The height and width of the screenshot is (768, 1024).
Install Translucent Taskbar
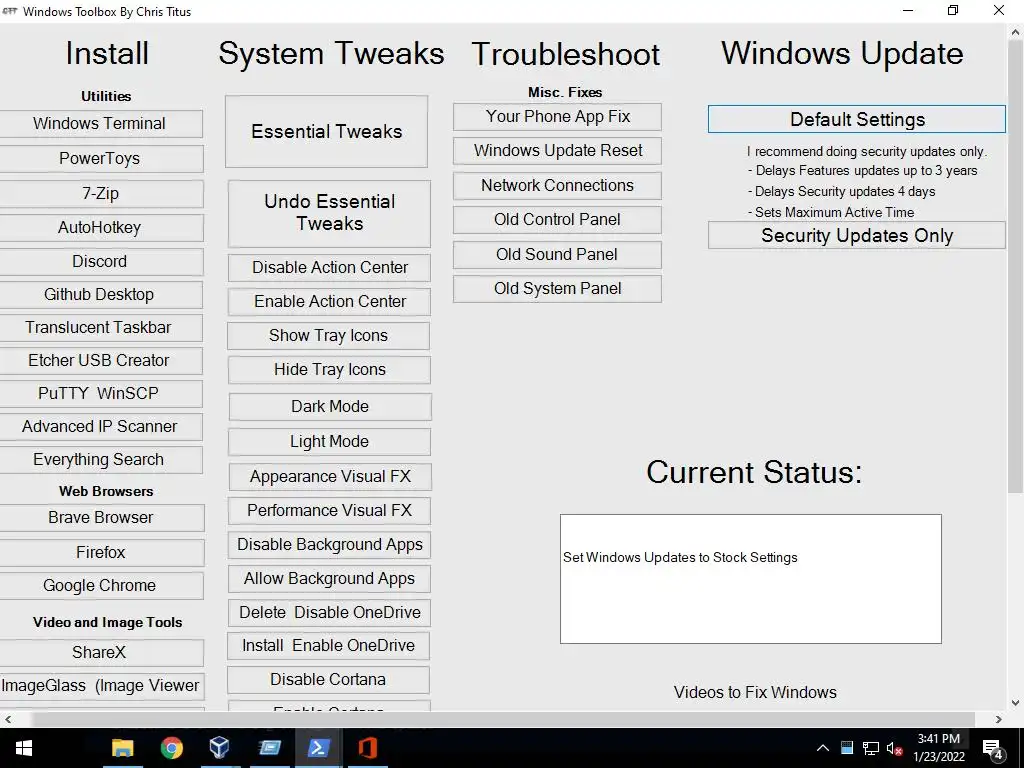(99, 327)
